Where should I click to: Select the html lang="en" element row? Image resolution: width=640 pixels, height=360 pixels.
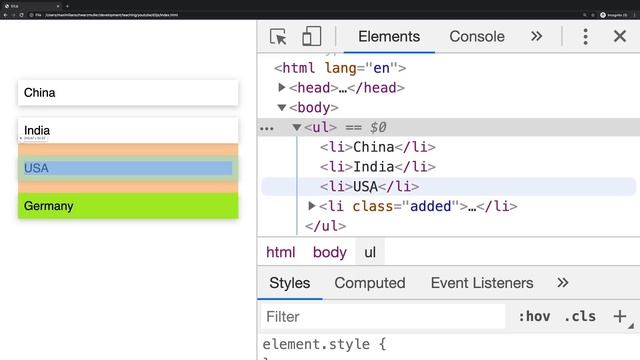click(340, 68)
